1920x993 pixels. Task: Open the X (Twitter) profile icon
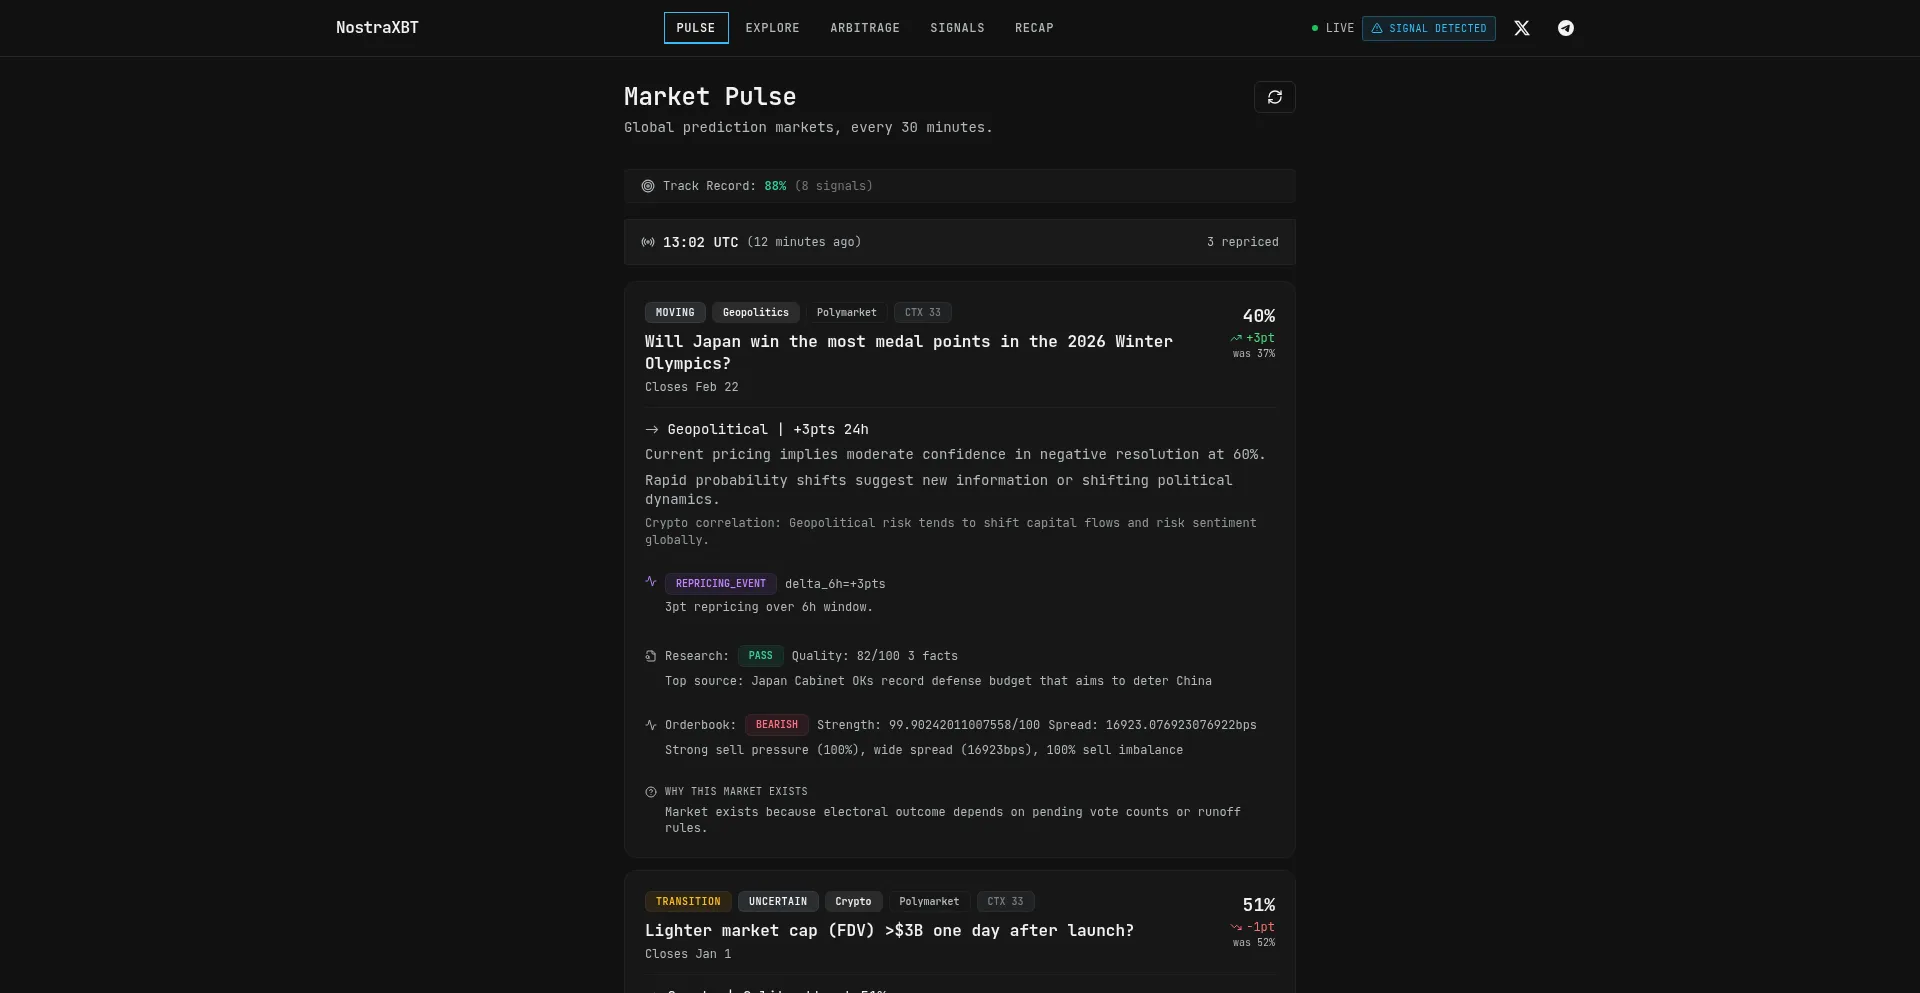click(x=1521, y=28)
